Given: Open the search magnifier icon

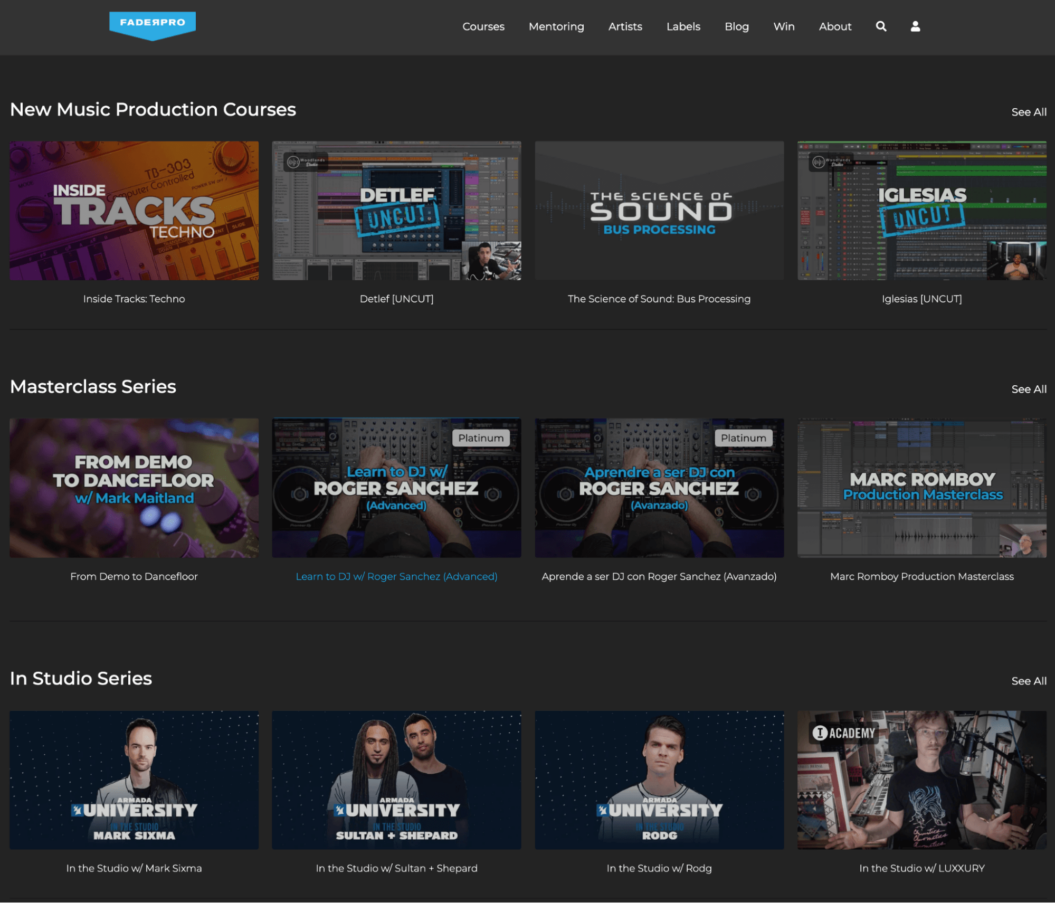Looking at the screenshot, I should click(881, 26).
